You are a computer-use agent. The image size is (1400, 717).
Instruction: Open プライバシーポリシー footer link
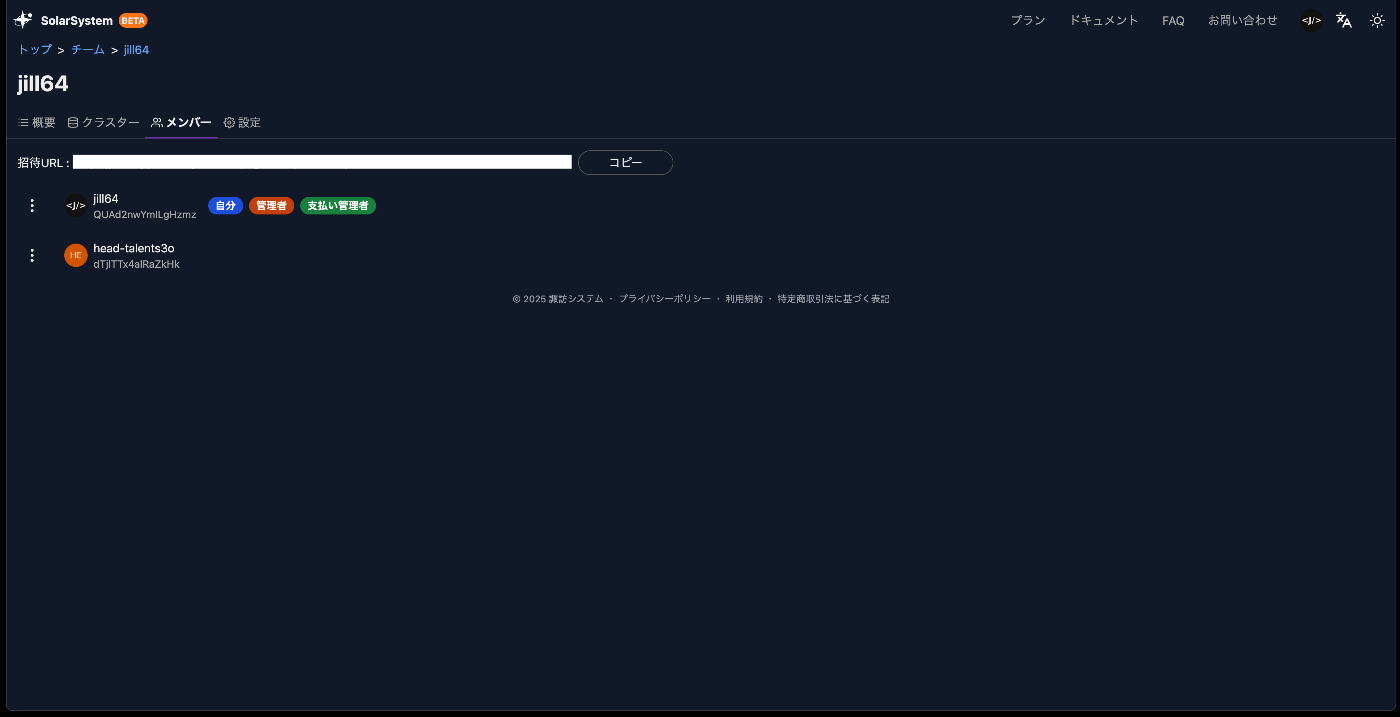[x=664, y=299]
